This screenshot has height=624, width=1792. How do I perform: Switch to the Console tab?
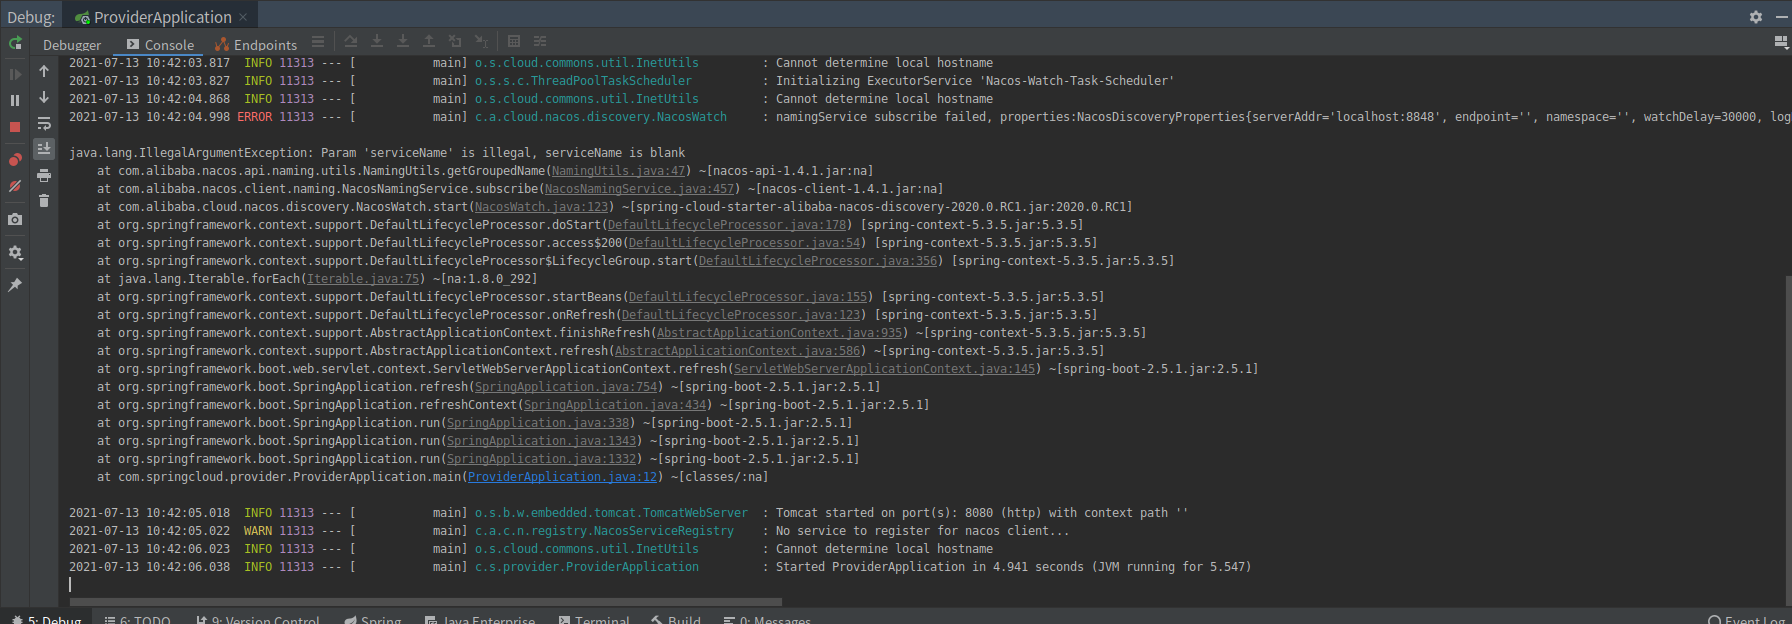tap(160, 45)
